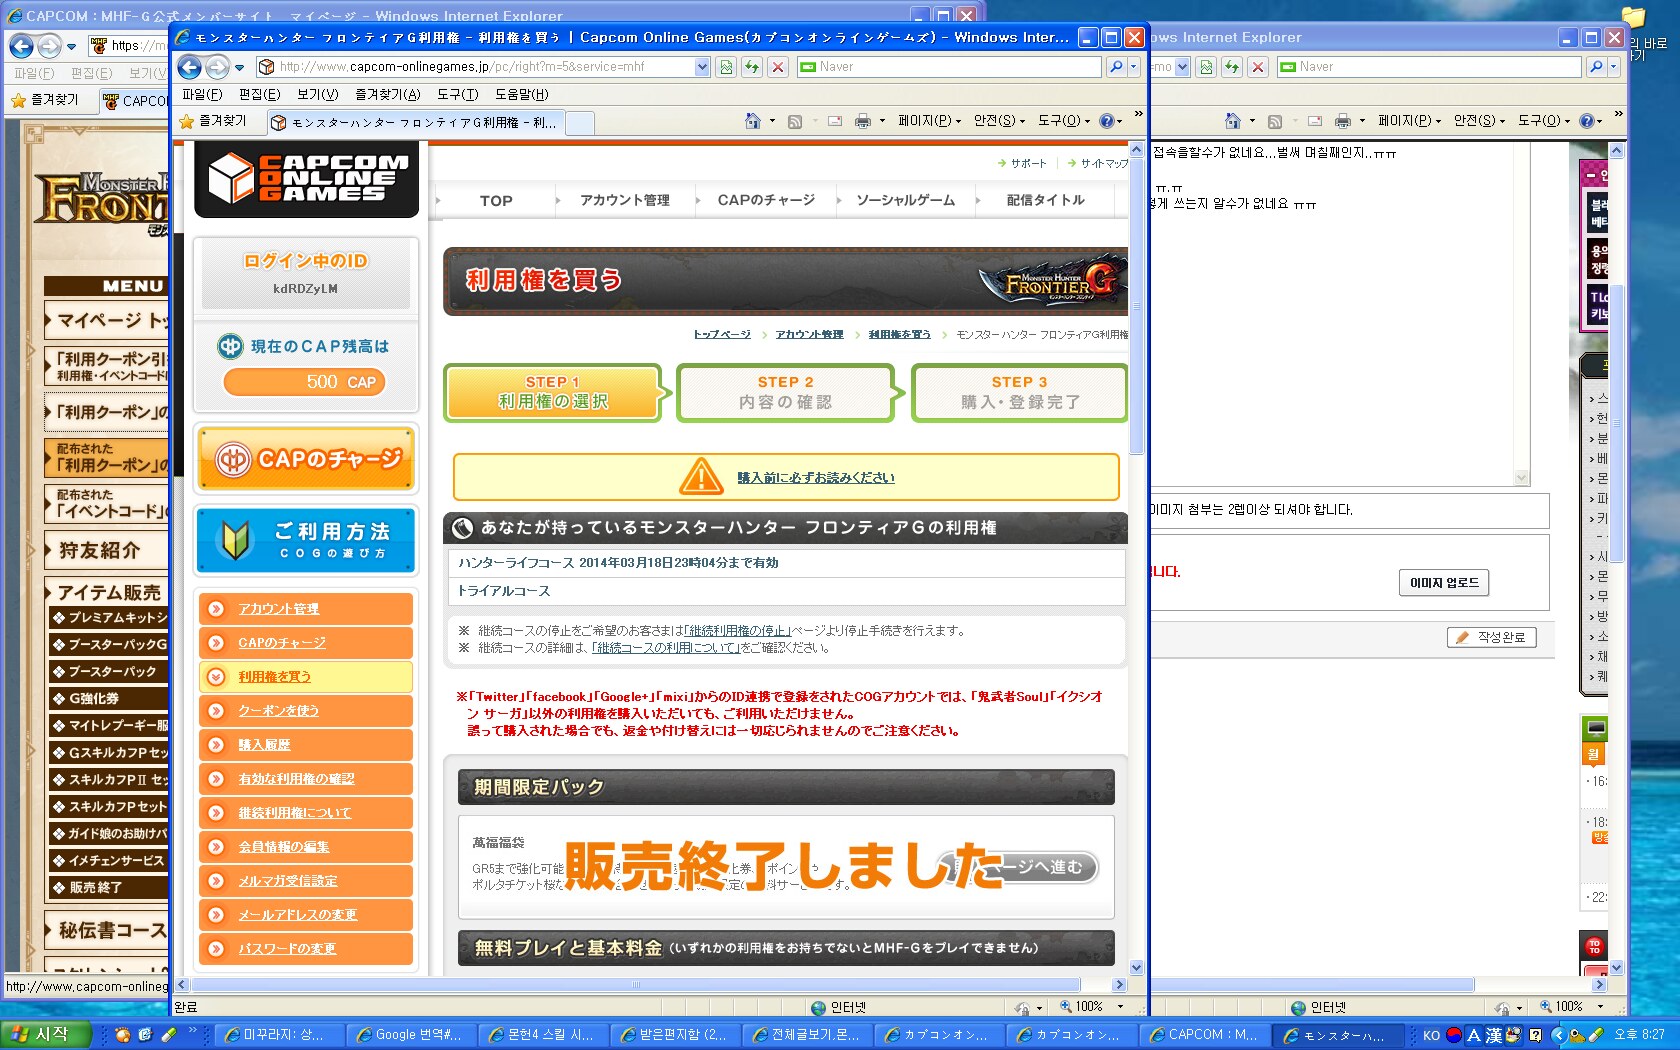Image resolution: width=1680 pixels, height=1050 pixels.
Task: Click the red X Stop icon beside capcom-onlinegames.jp address
Action: [x=778, y=67]
